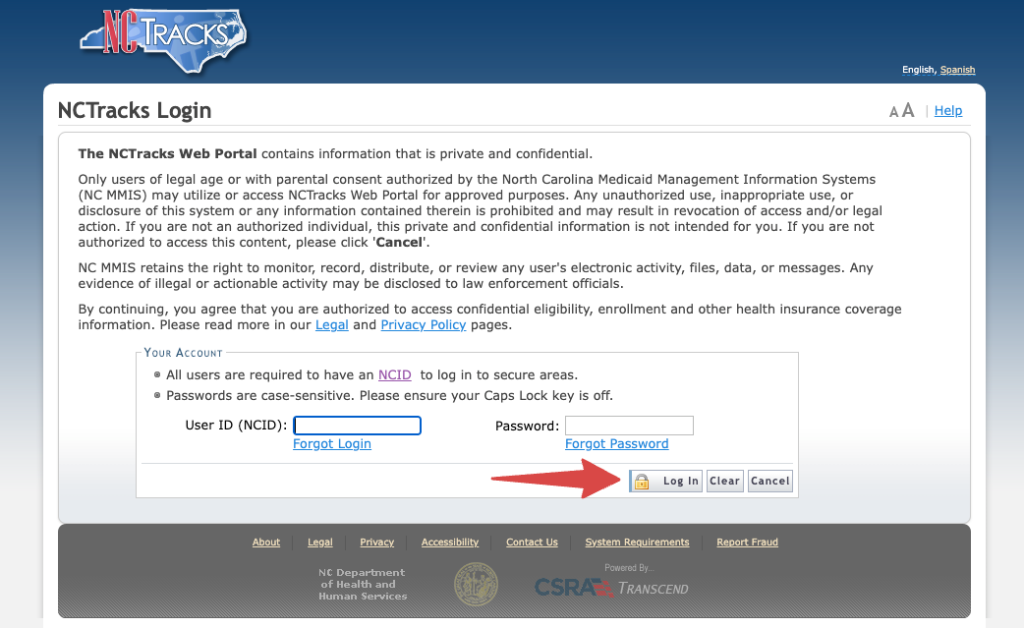Switch the page language to Spanish
Screen dimensions: 1024x628
pyautogui.click(x=957, y=70)
